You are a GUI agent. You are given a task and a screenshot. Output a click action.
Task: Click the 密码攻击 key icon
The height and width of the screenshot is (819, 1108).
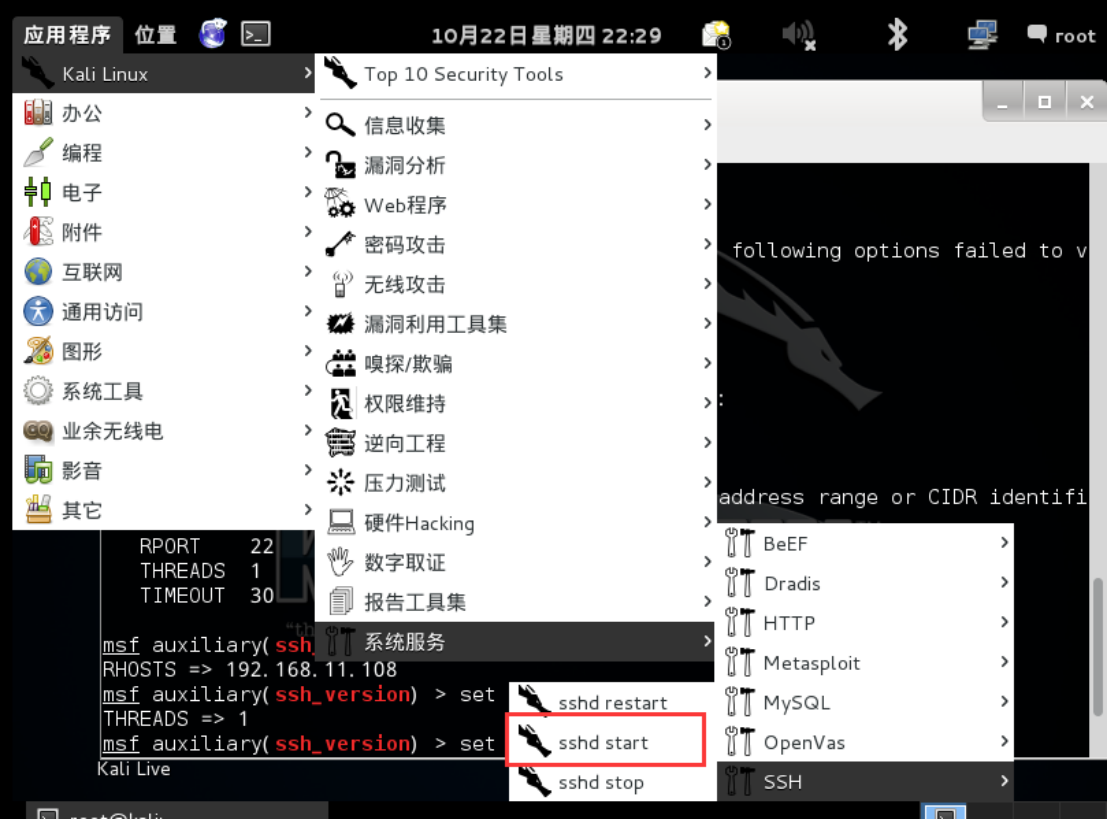pos(340,244)
